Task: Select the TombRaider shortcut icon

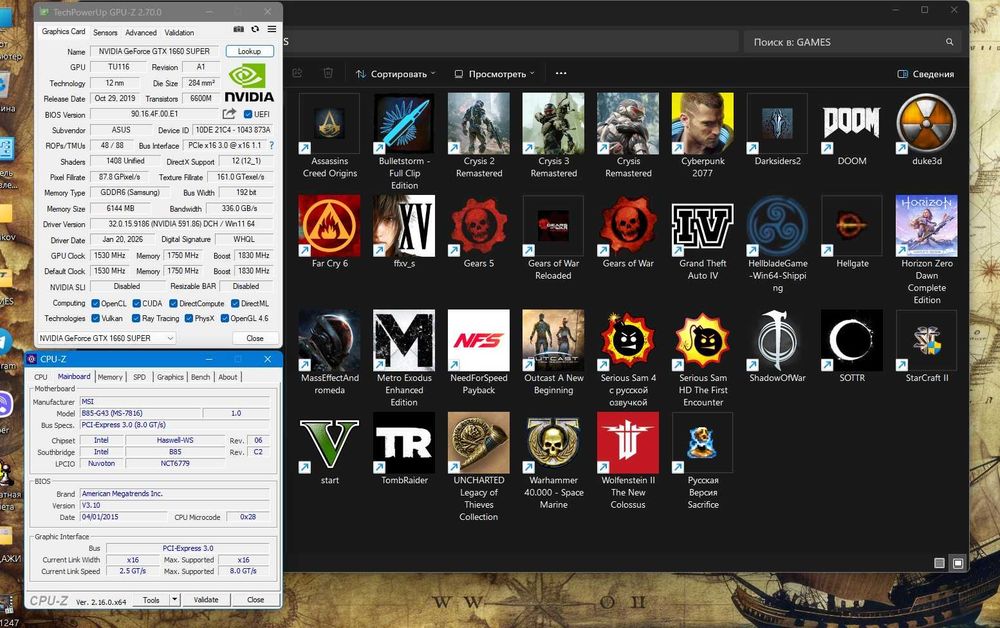Action: pyautogui.click(x=404, y=442)
